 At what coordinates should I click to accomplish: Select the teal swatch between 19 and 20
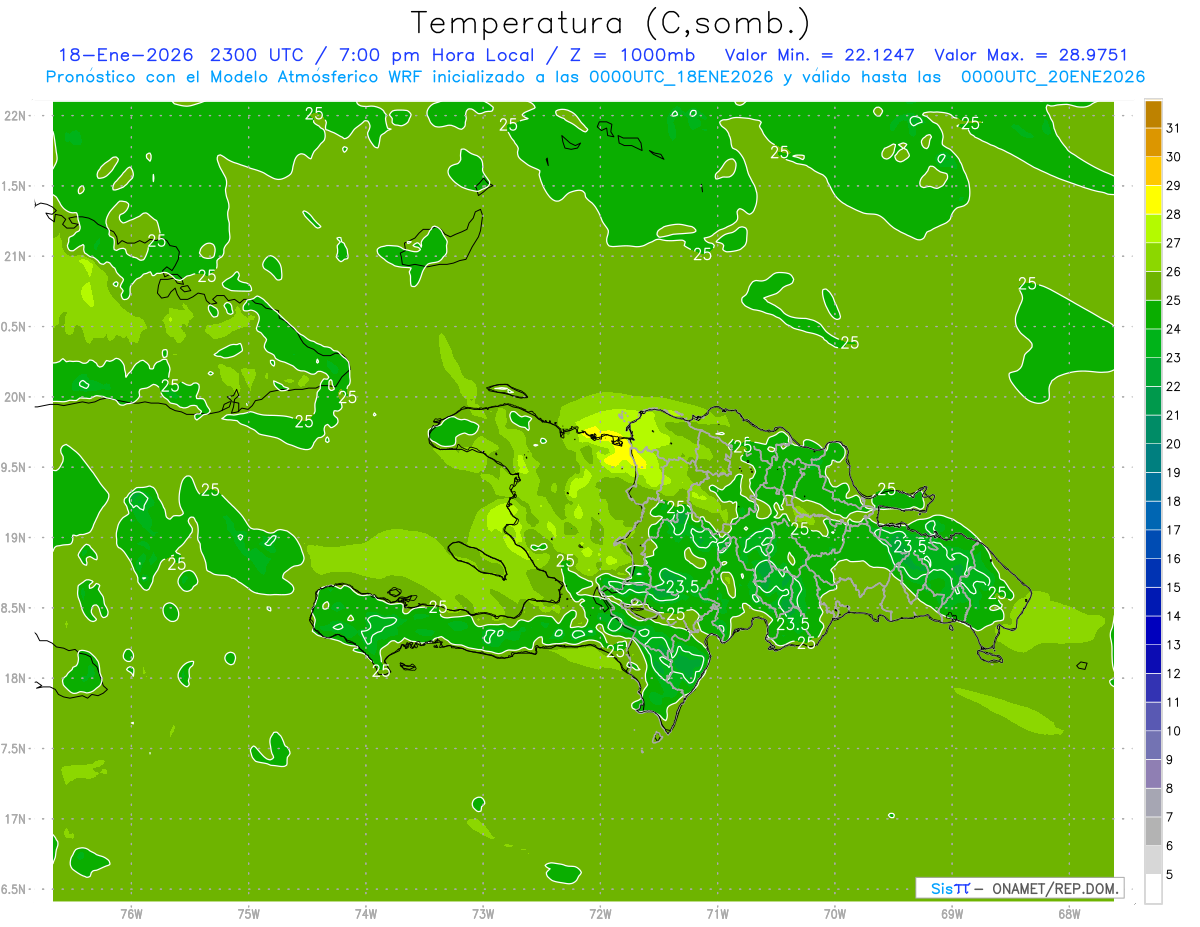1153,458
